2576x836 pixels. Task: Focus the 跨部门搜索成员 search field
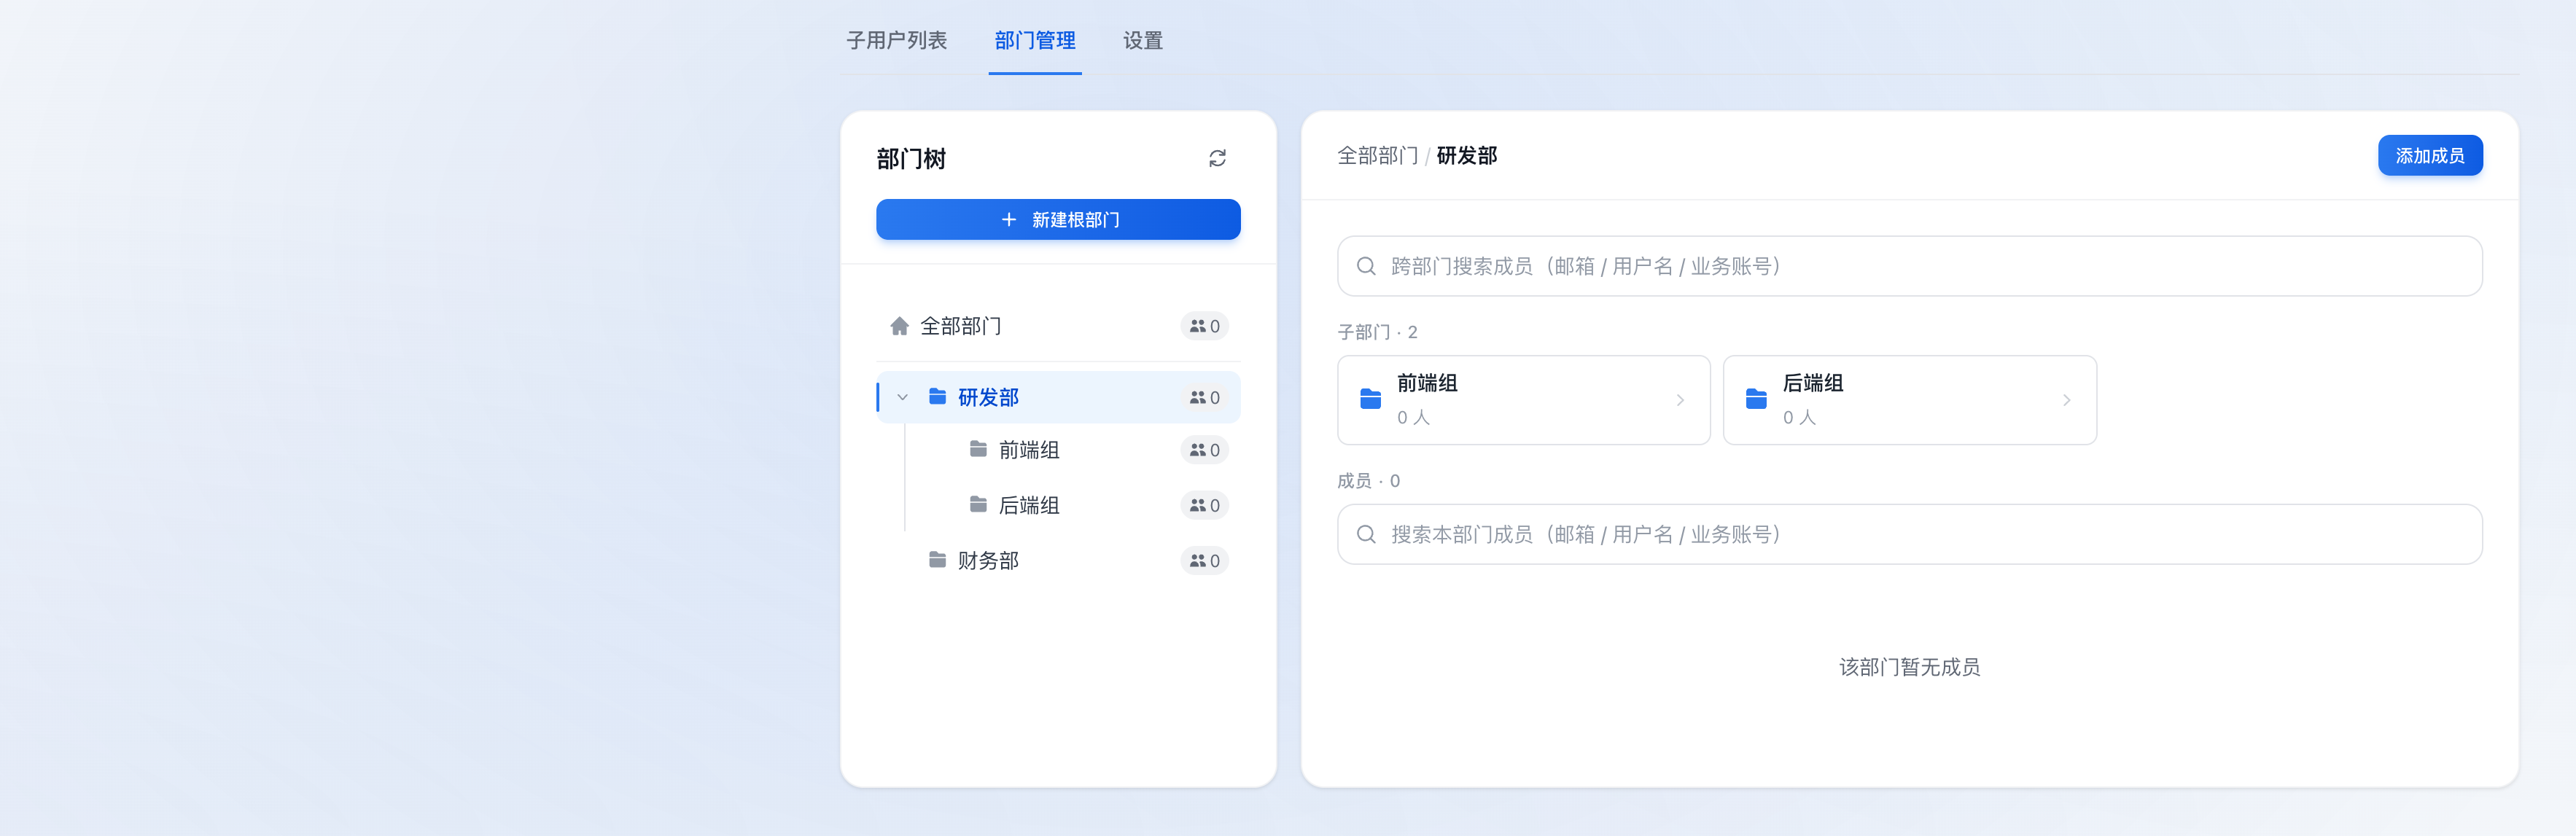click(1909, 266)
